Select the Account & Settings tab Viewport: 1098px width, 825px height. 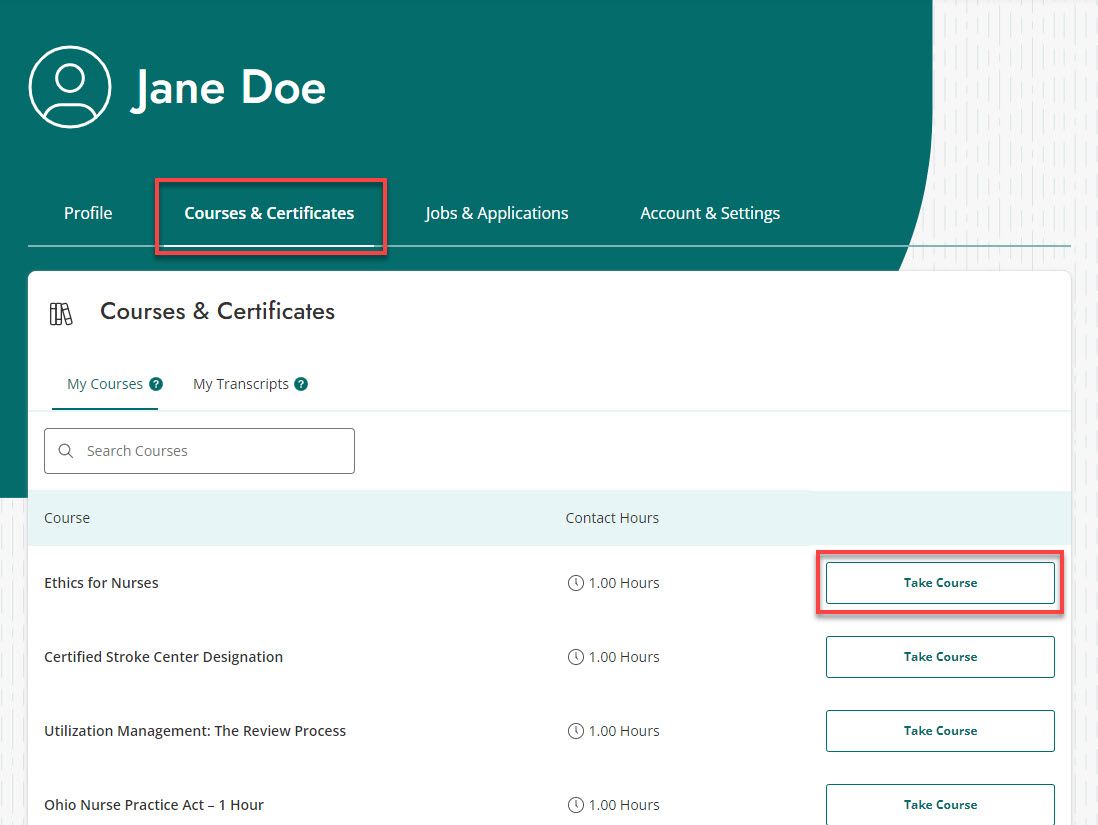point(710,213)
